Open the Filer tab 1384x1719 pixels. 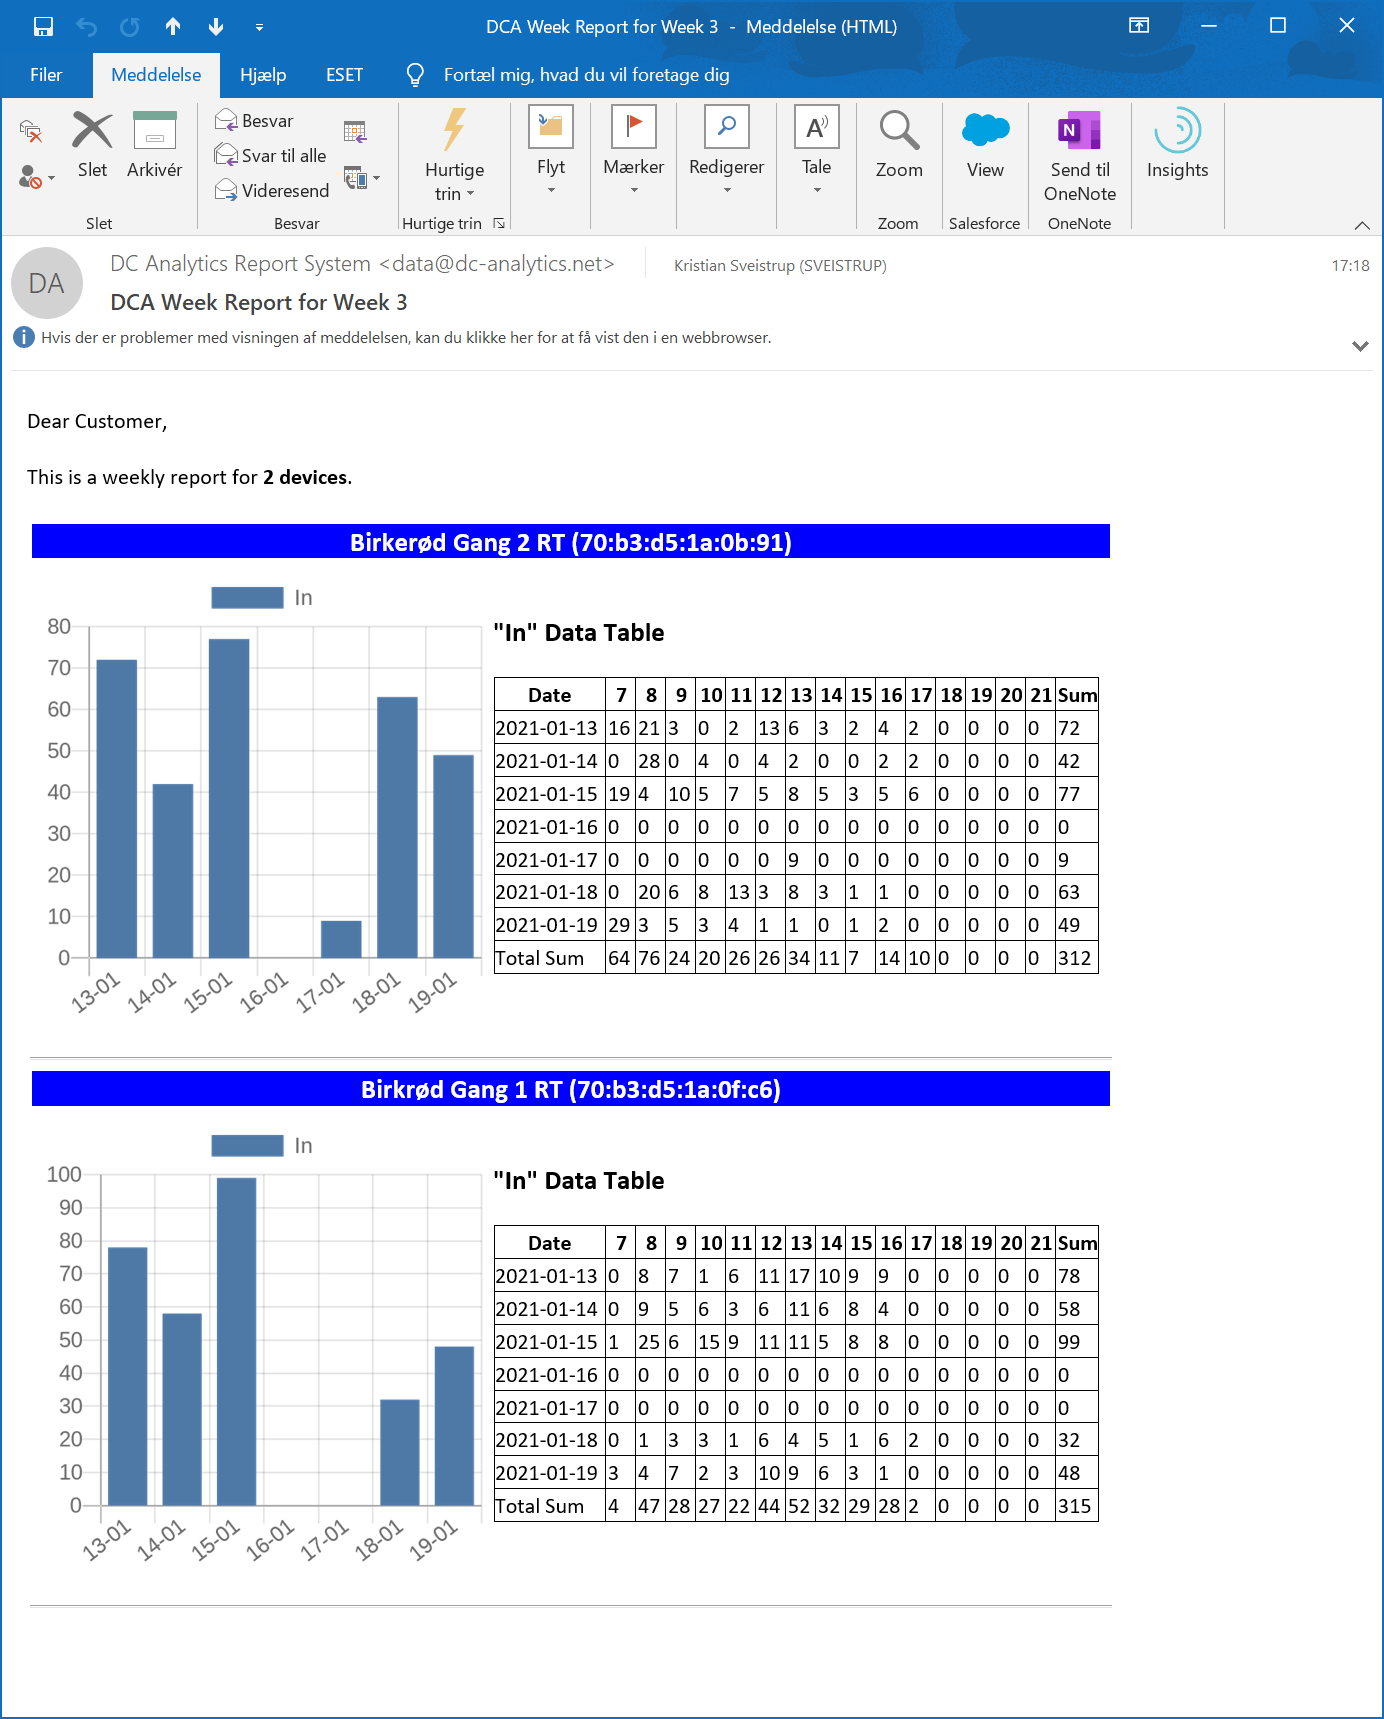[x=46, y=75]
